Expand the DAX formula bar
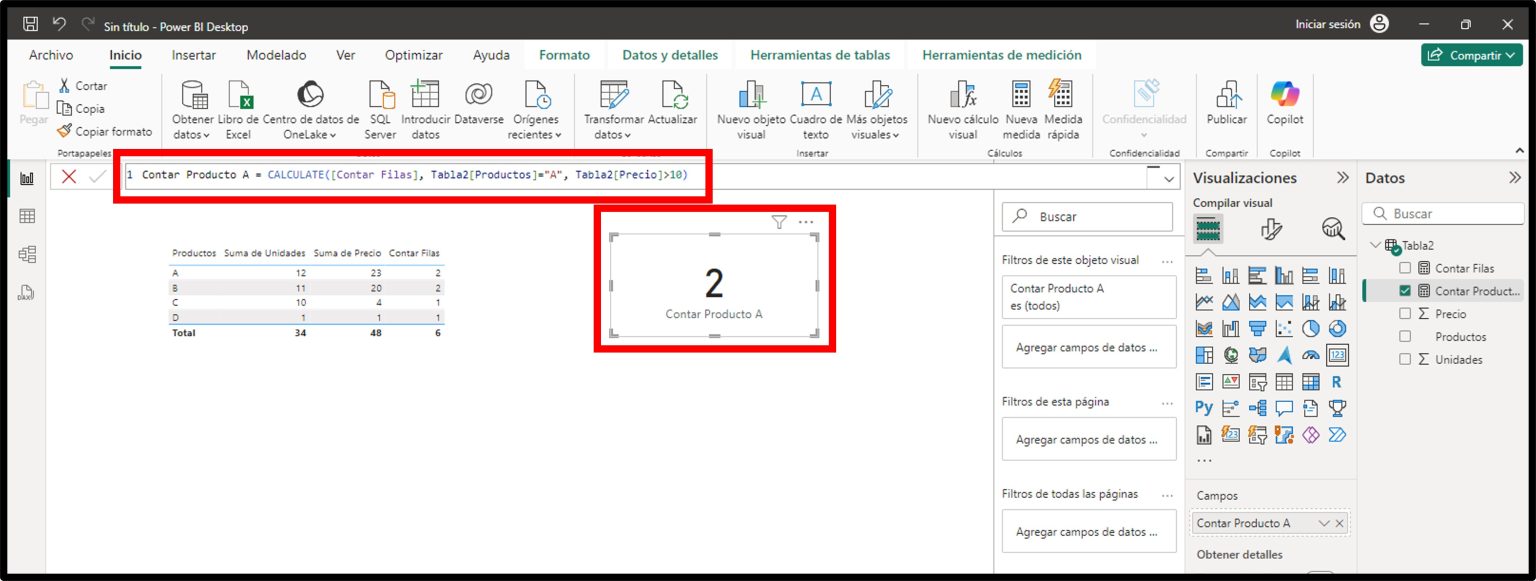The image size is (1536, 581). coord(1167,178)
